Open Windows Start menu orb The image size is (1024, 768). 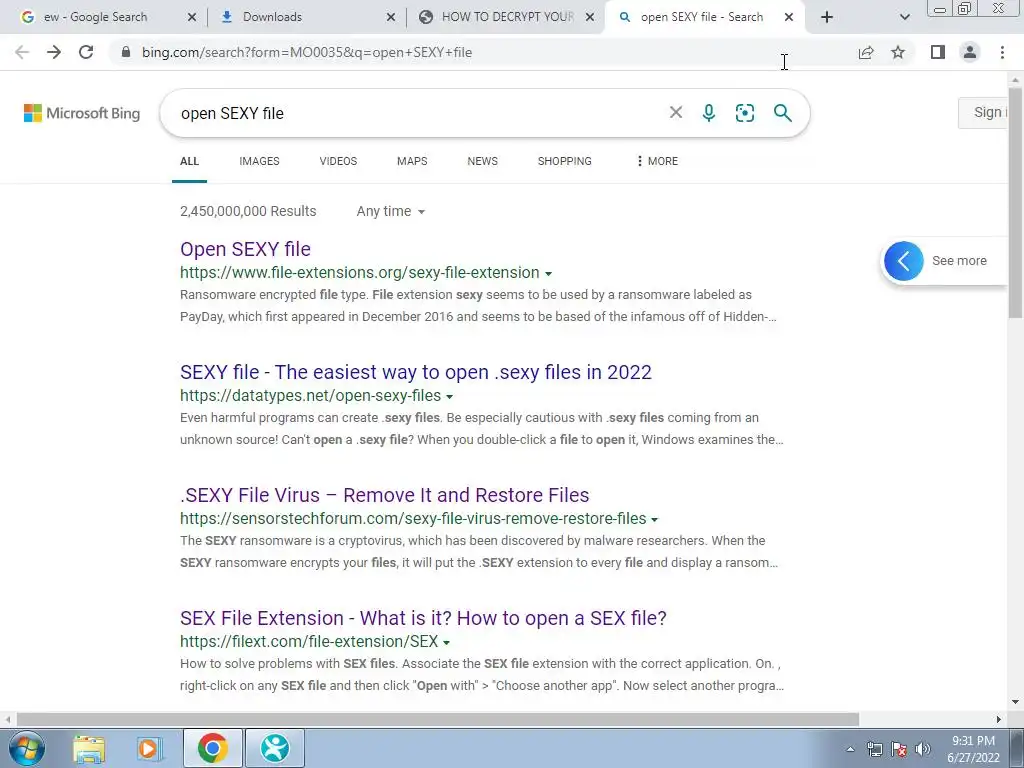pos(27,748)
